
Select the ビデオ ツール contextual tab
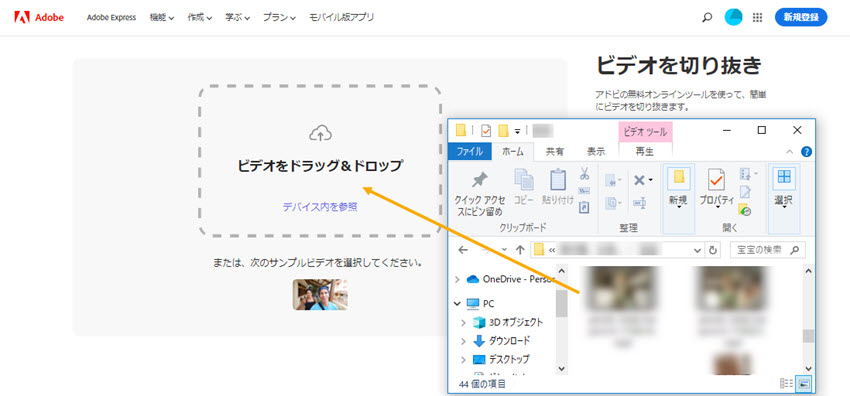point(645,132)
